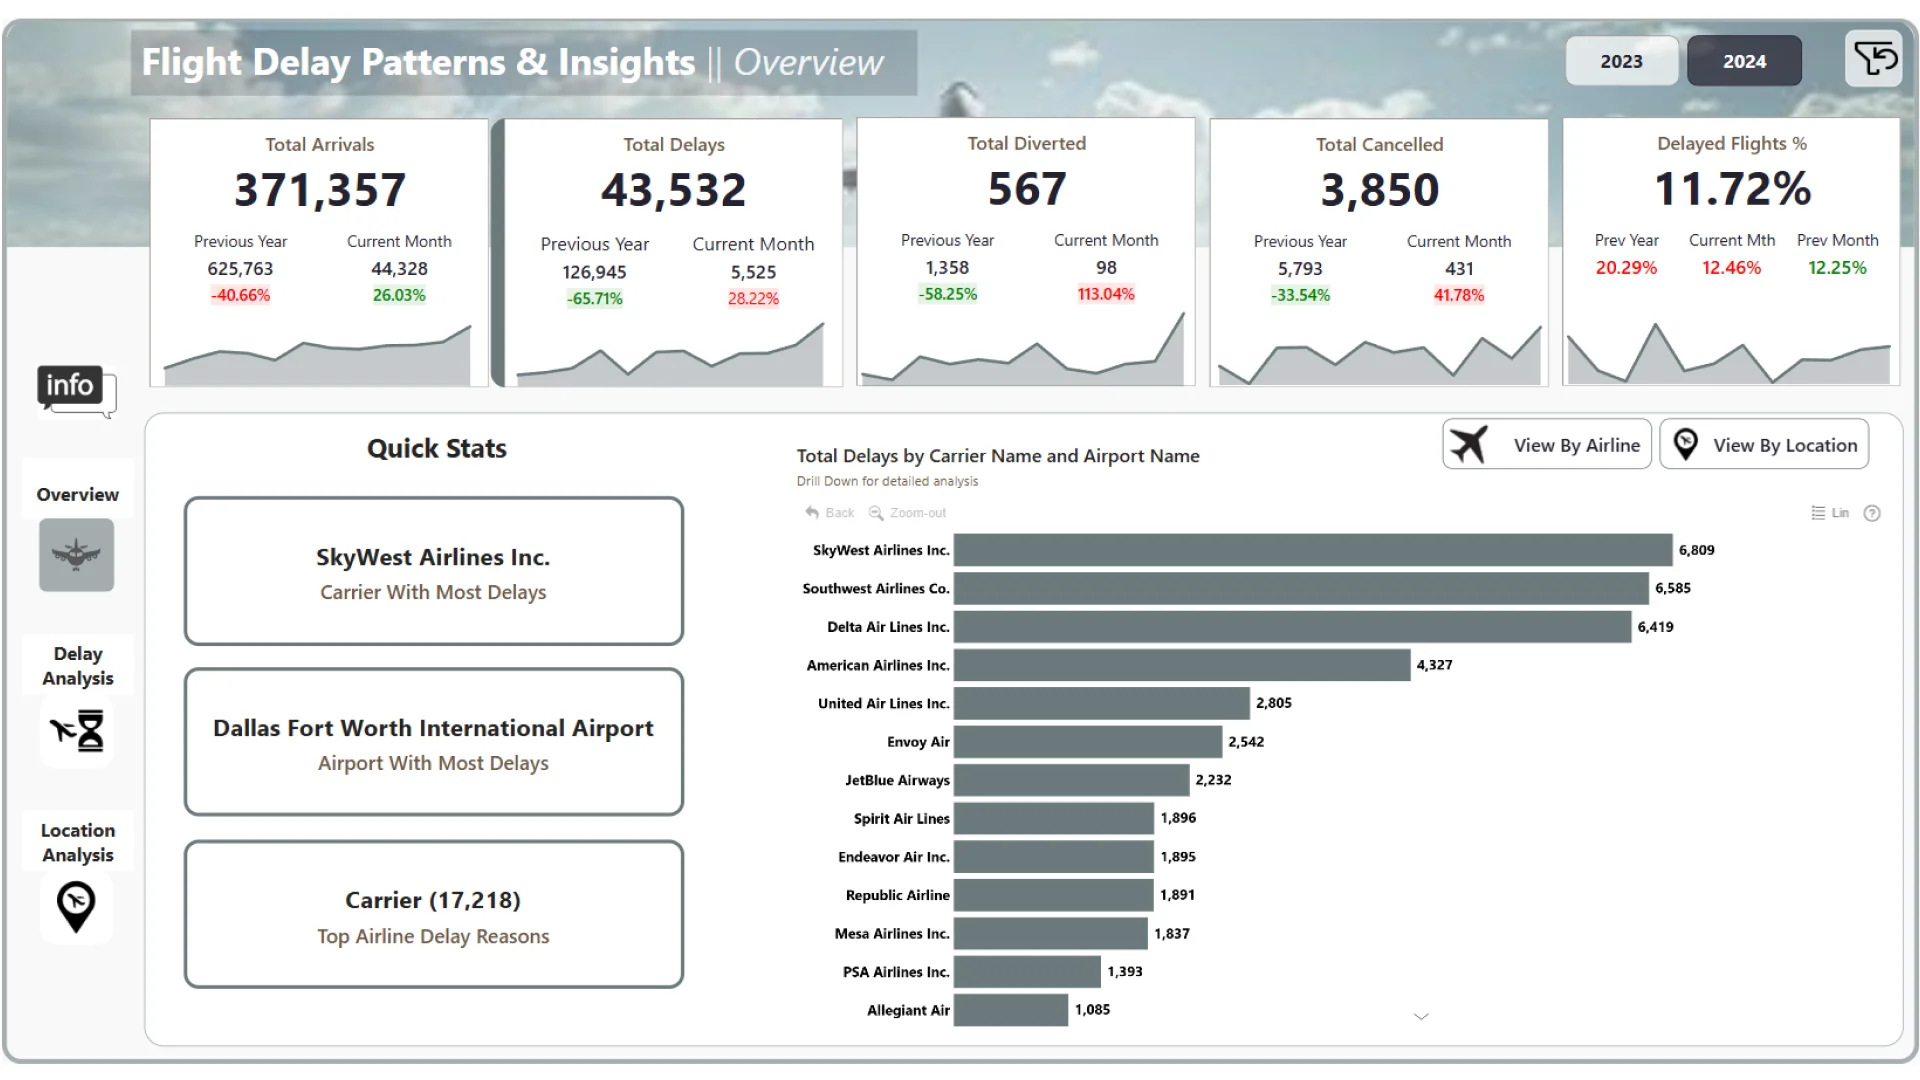1920x1080 pixels.
Task: Click the Zoom-out magnifier icon
Action: coord(876,513)
